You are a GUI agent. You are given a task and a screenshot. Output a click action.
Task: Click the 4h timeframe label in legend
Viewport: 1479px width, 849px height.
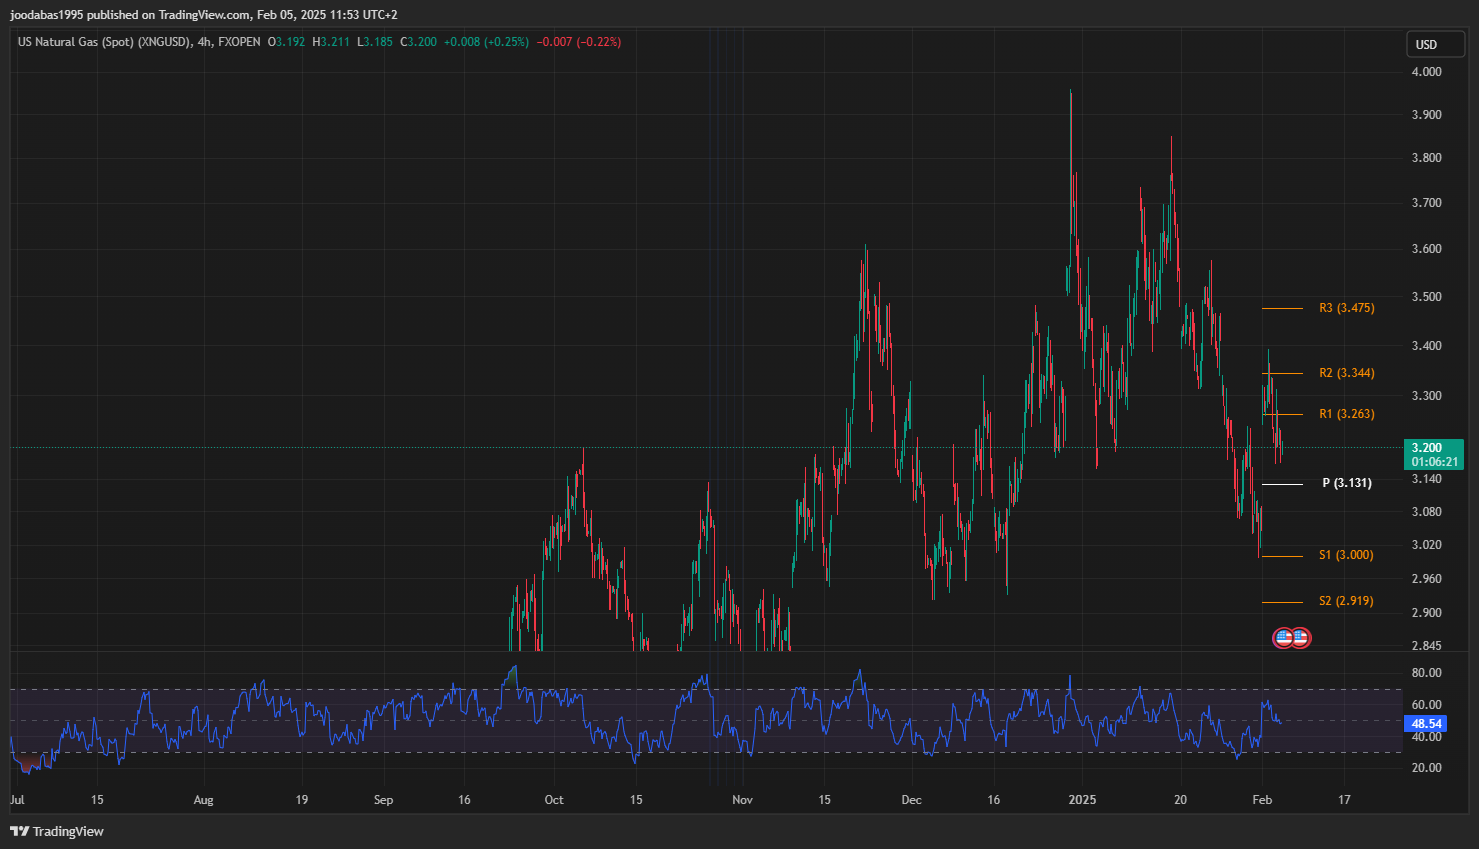tap(205, 42)
